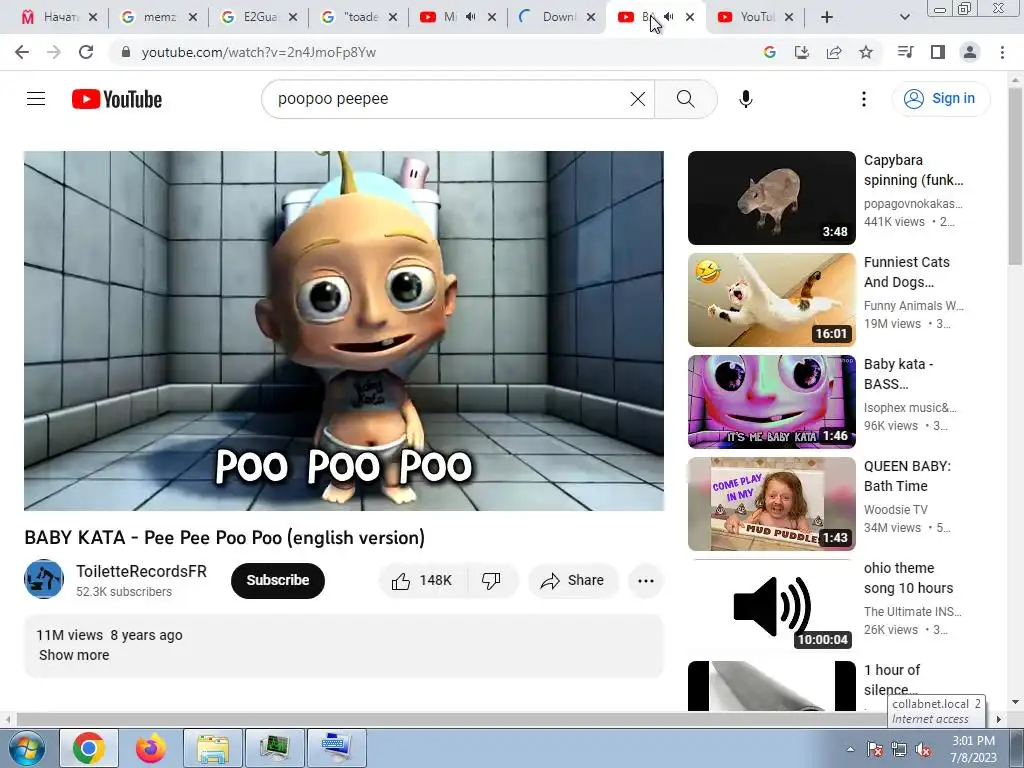1024x768 pixels.
Task: Go forward with the browser forward arrow
Action: (x=54, y=52)
